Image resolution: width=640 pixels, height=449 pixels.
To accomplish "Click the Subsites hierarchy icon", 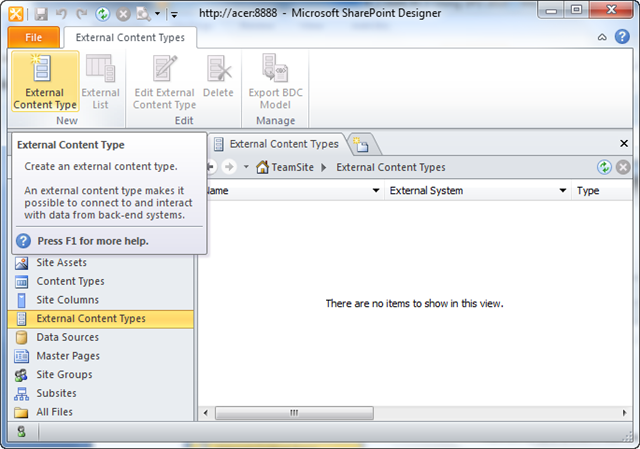I will 21,394.
